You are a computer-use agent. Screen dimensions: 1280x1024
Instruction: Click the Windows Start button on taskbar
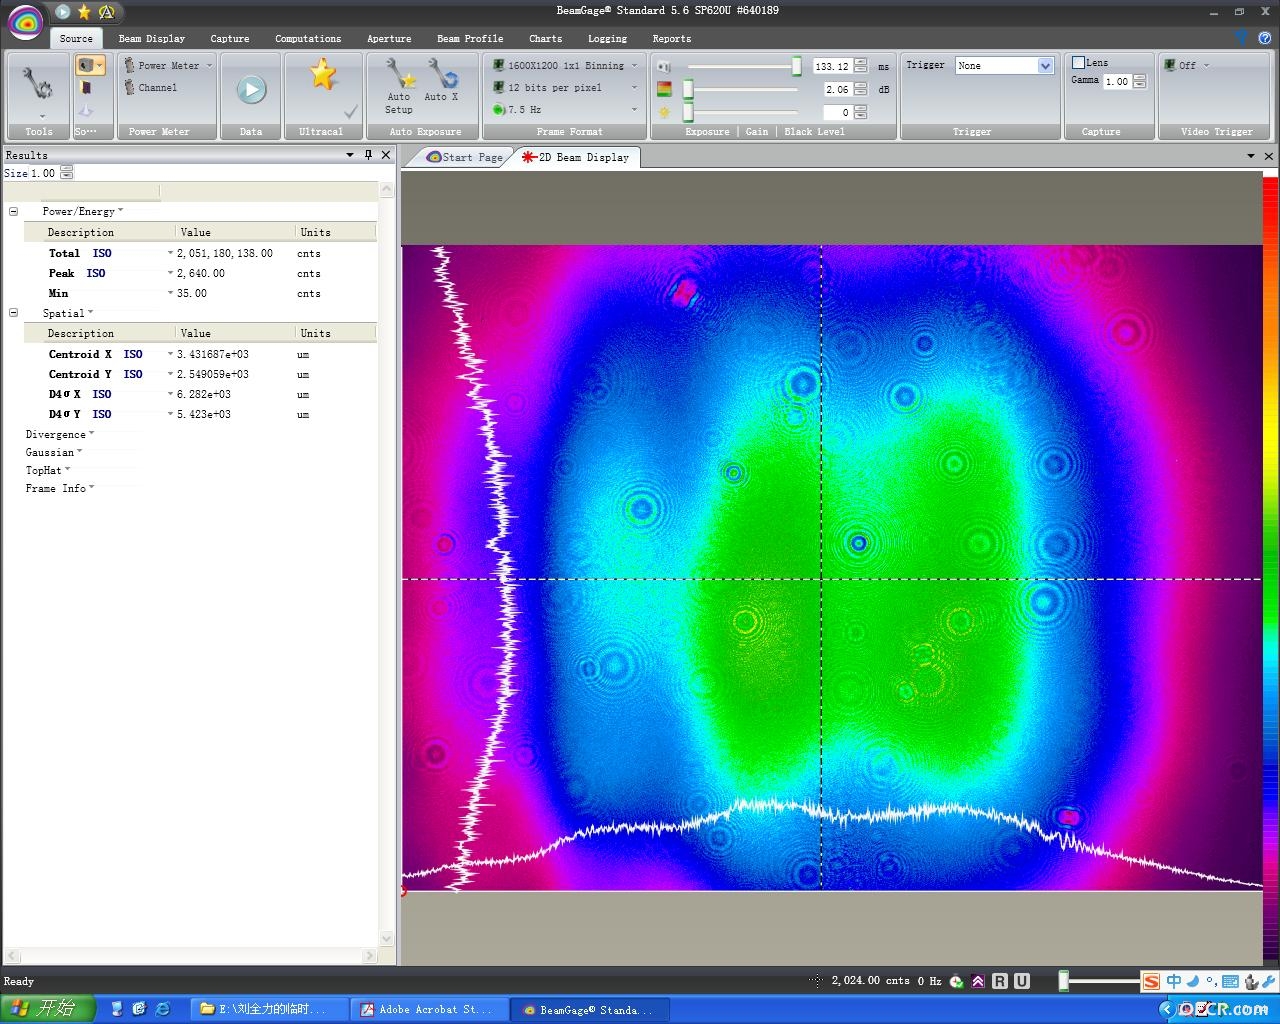click(48, 1009)
